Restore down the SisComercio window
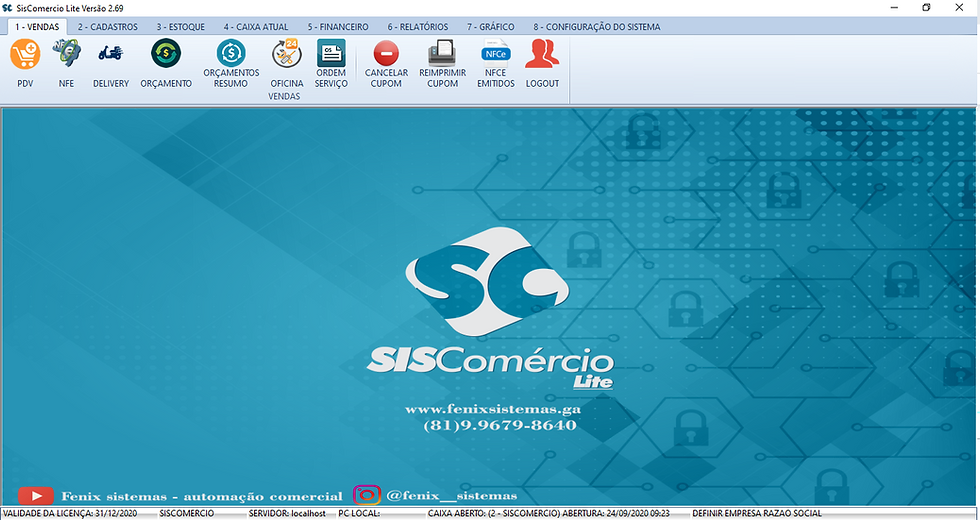The height and width of the screenshot is (520, 980). coord(926,8)
